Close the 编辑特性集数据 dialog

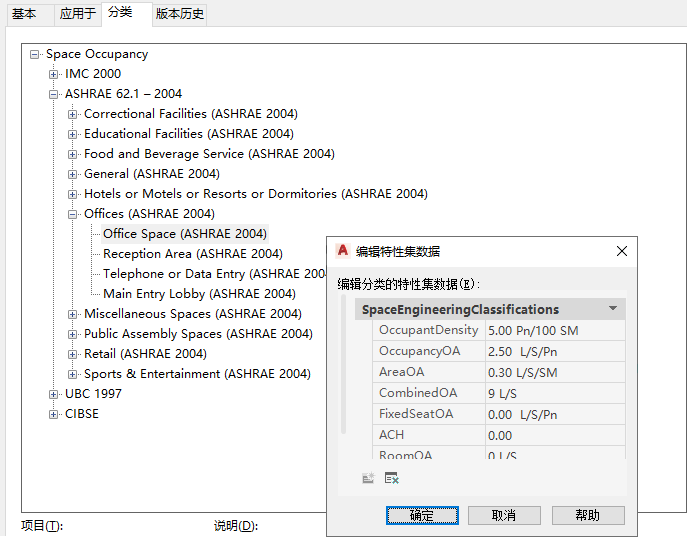[x=622, y=251]
